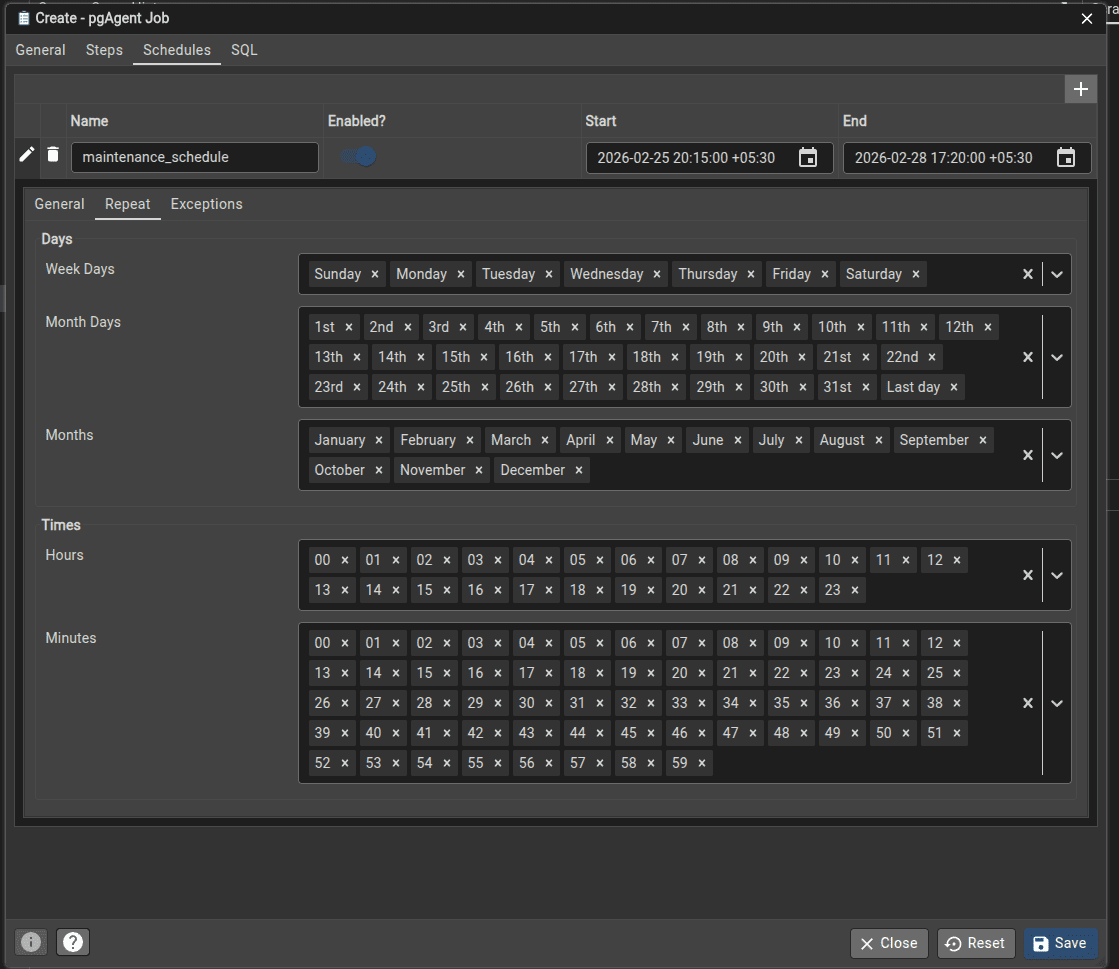Add a new schedule with the plus icon
The width and height of the screenshot is (1119, 969).
(1081, 89)
